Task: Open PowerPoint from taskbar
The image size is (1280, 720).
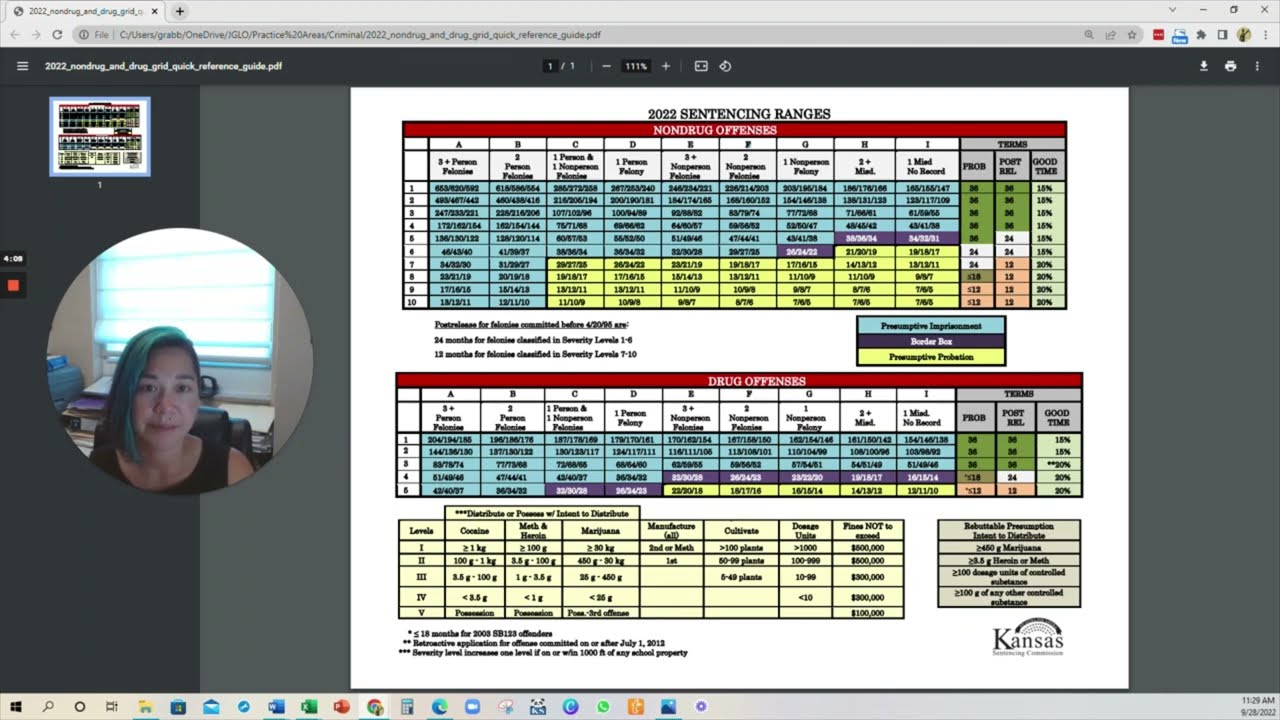Action: pos(342,706)
